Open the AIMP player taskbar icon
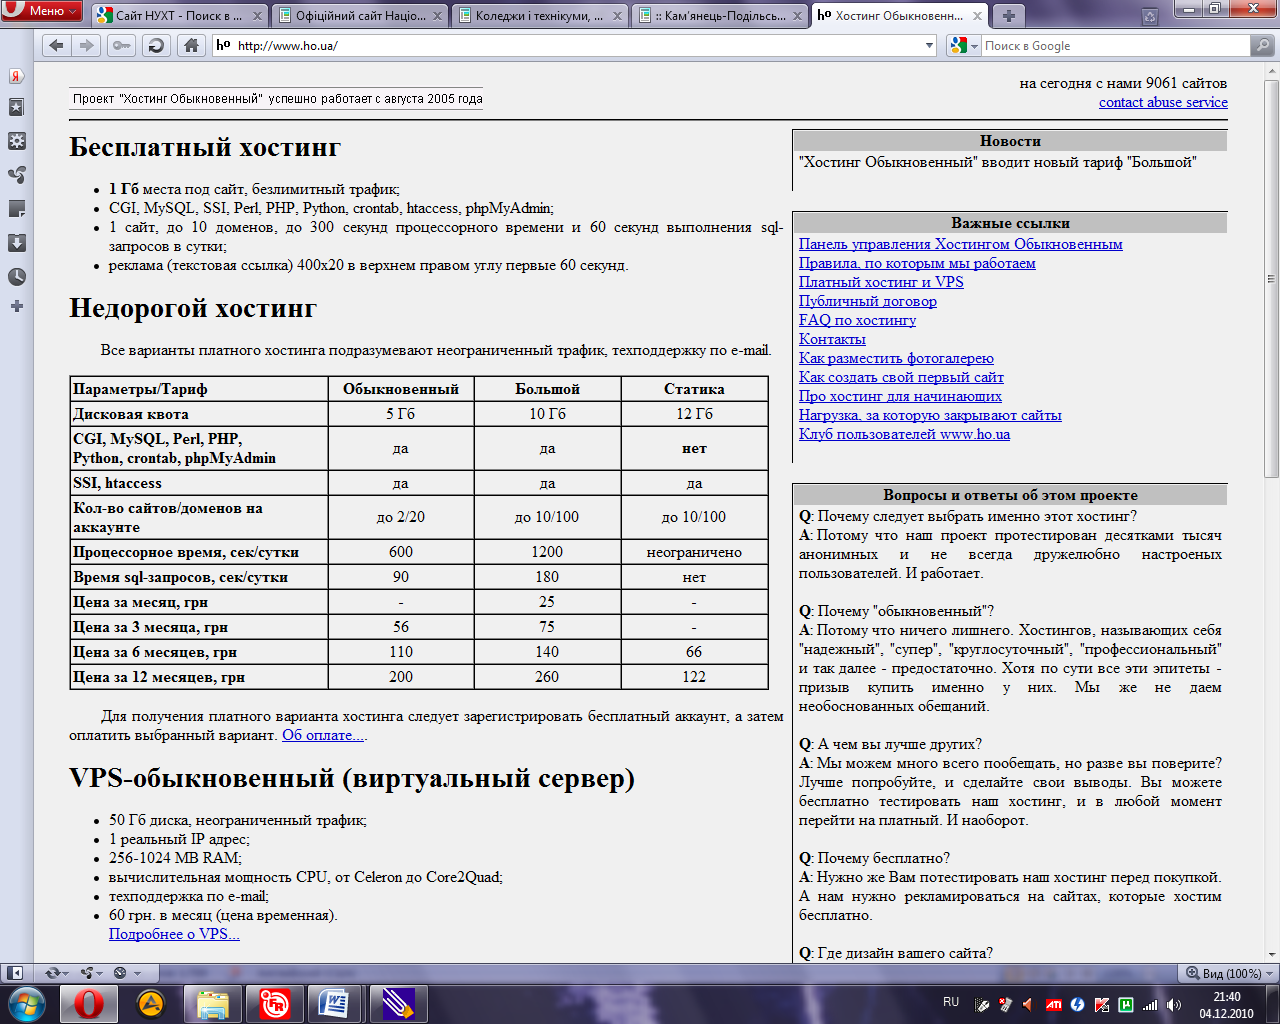The width and height of the screenshot is (1280, 1024). pyautogui.click(x=151, y=1003)
